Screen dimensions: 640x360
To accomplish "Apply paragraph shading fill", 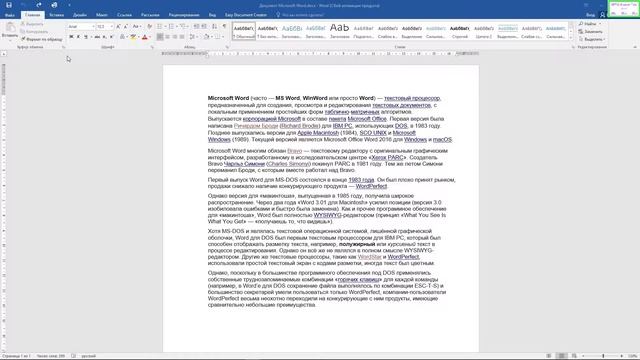I will (x=207, y=37).
